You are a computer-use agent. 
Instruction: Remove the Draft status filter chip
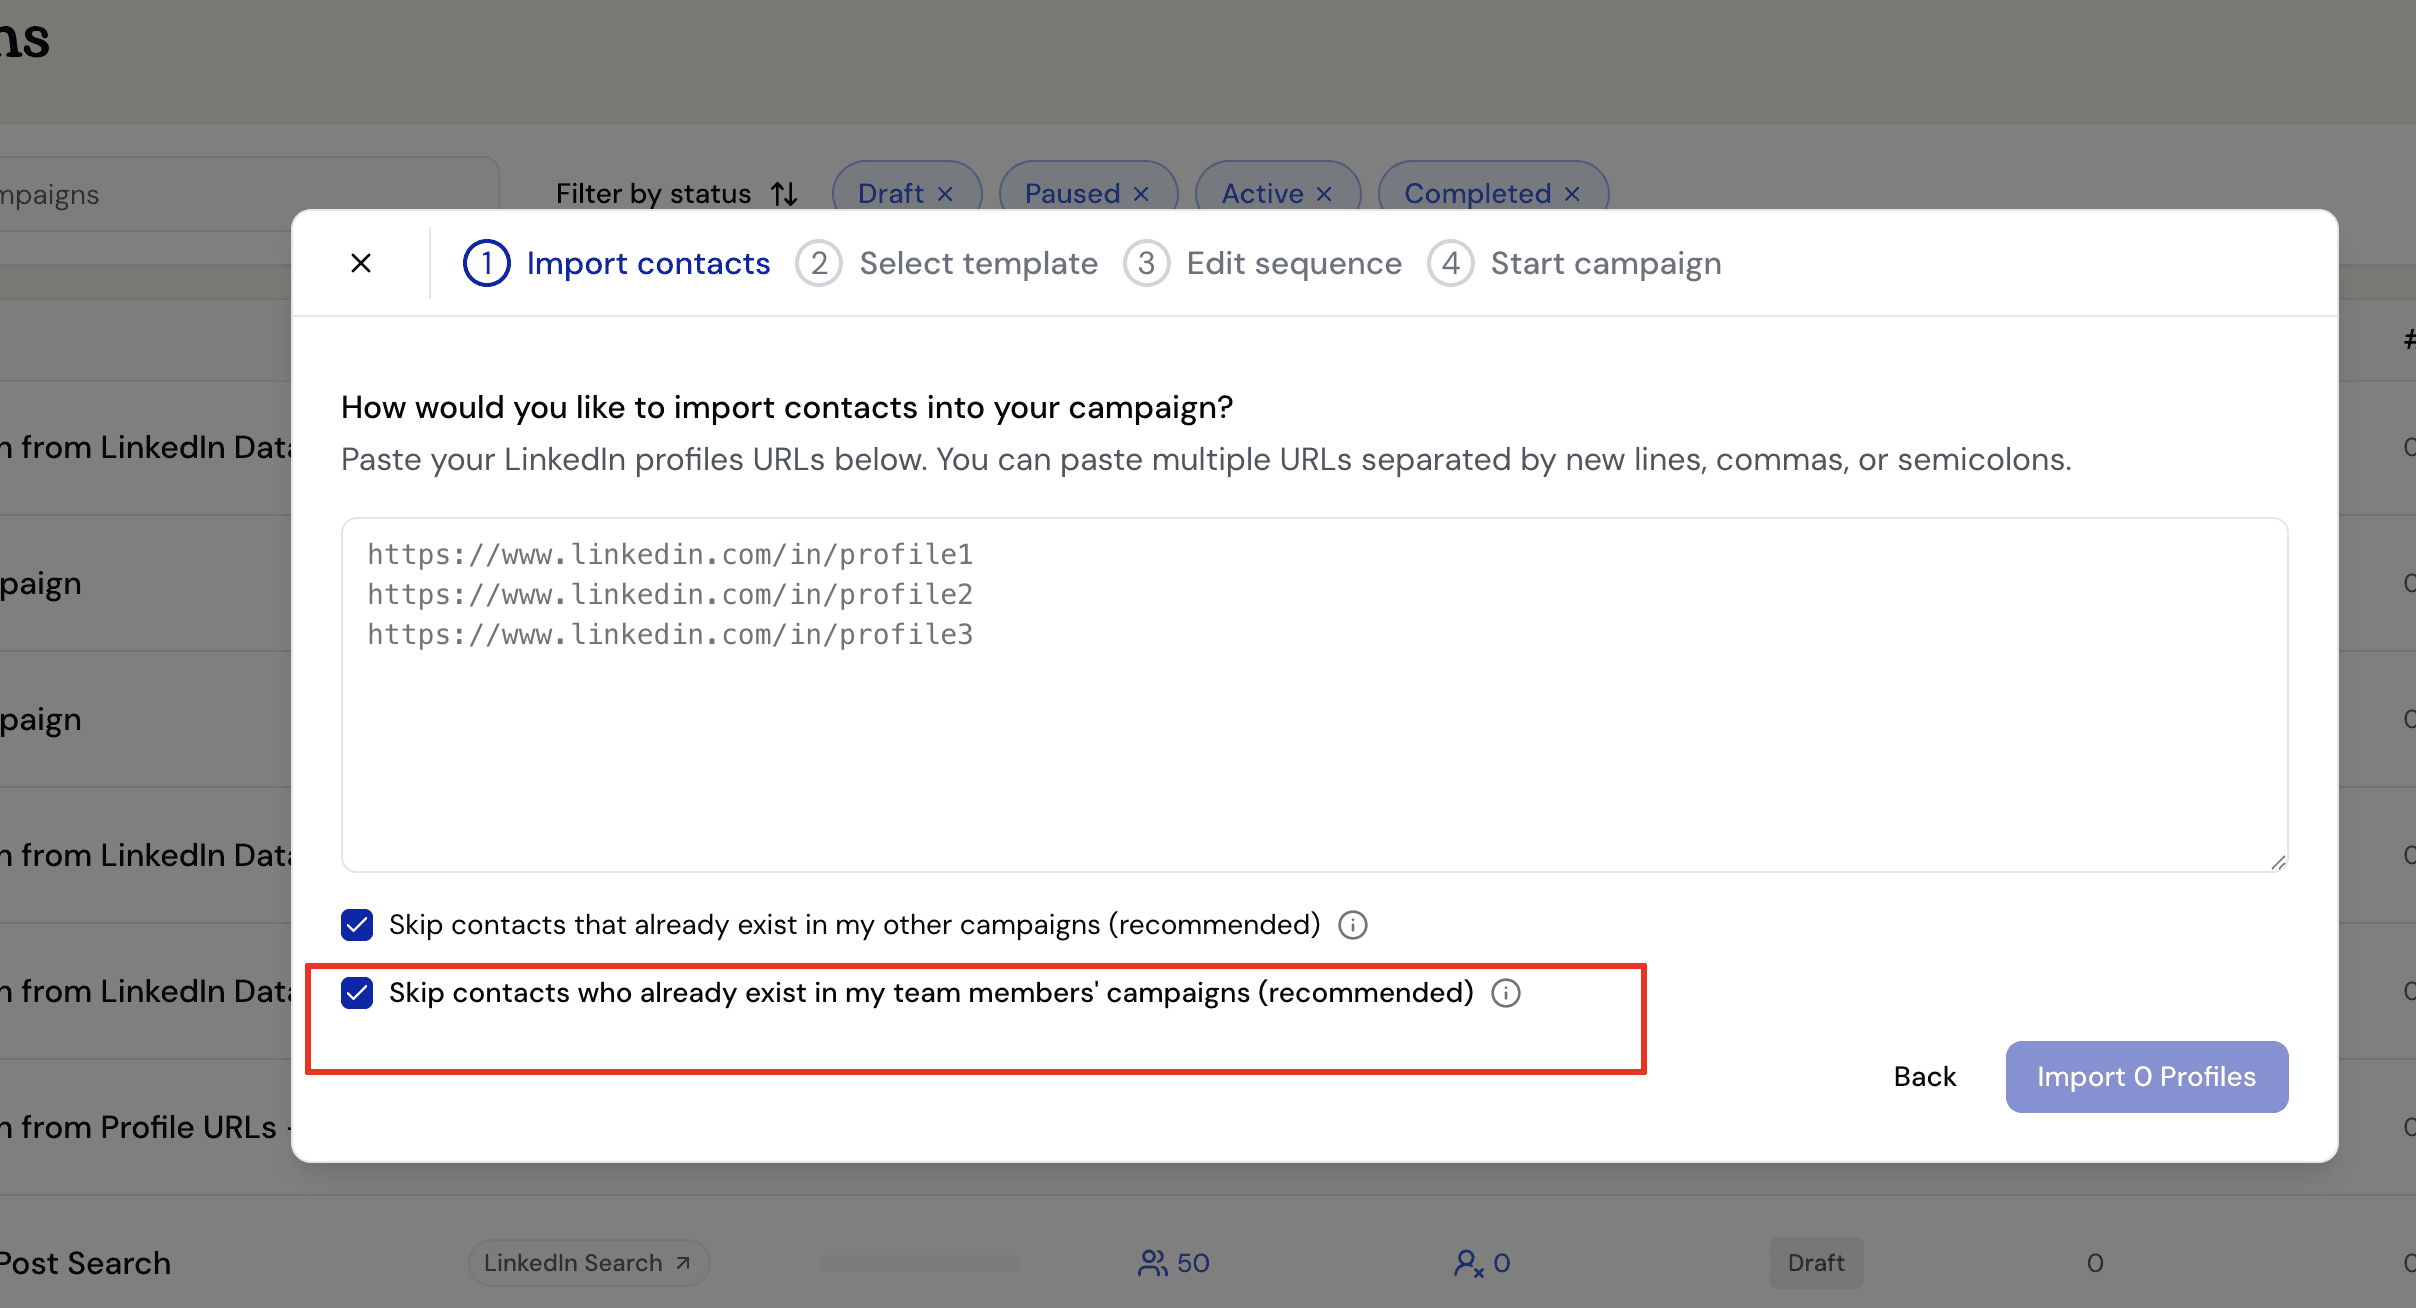pos(946,193)
